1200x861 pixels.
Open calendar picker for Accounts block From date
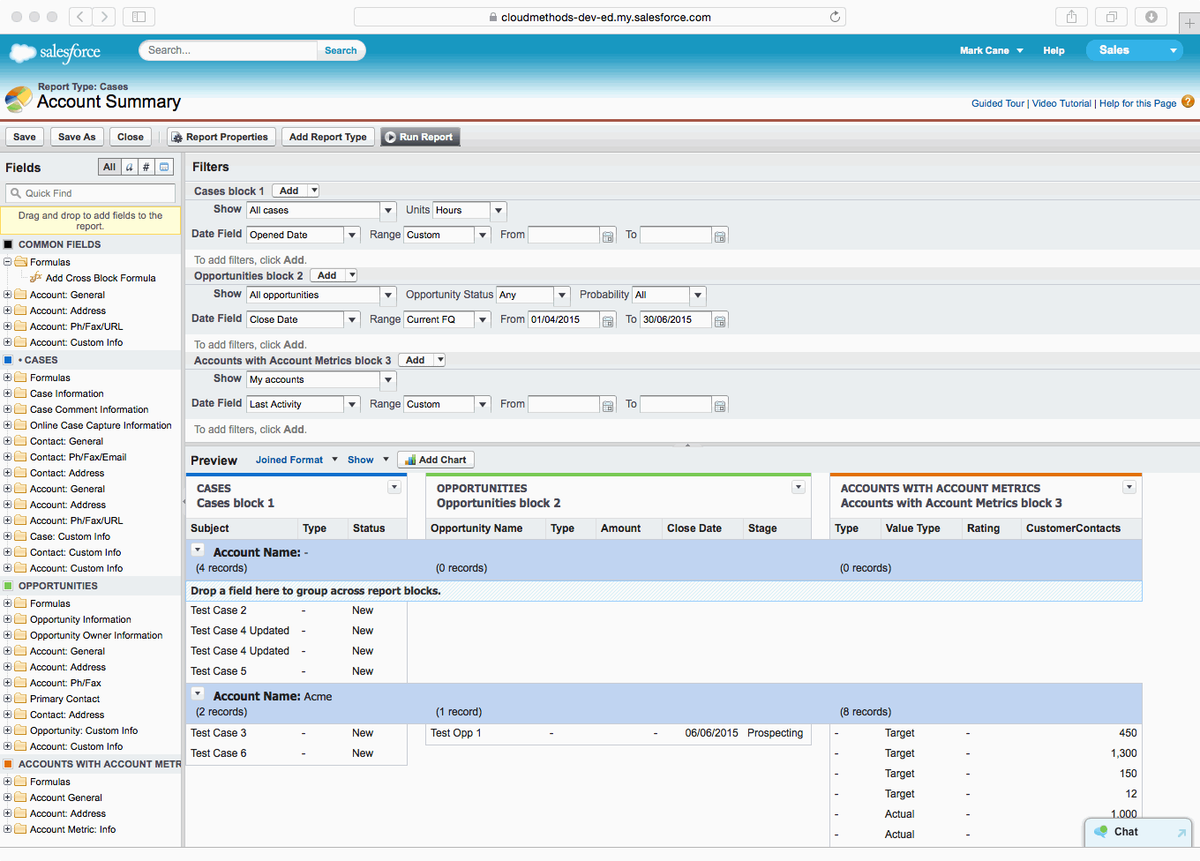[607, 405]
